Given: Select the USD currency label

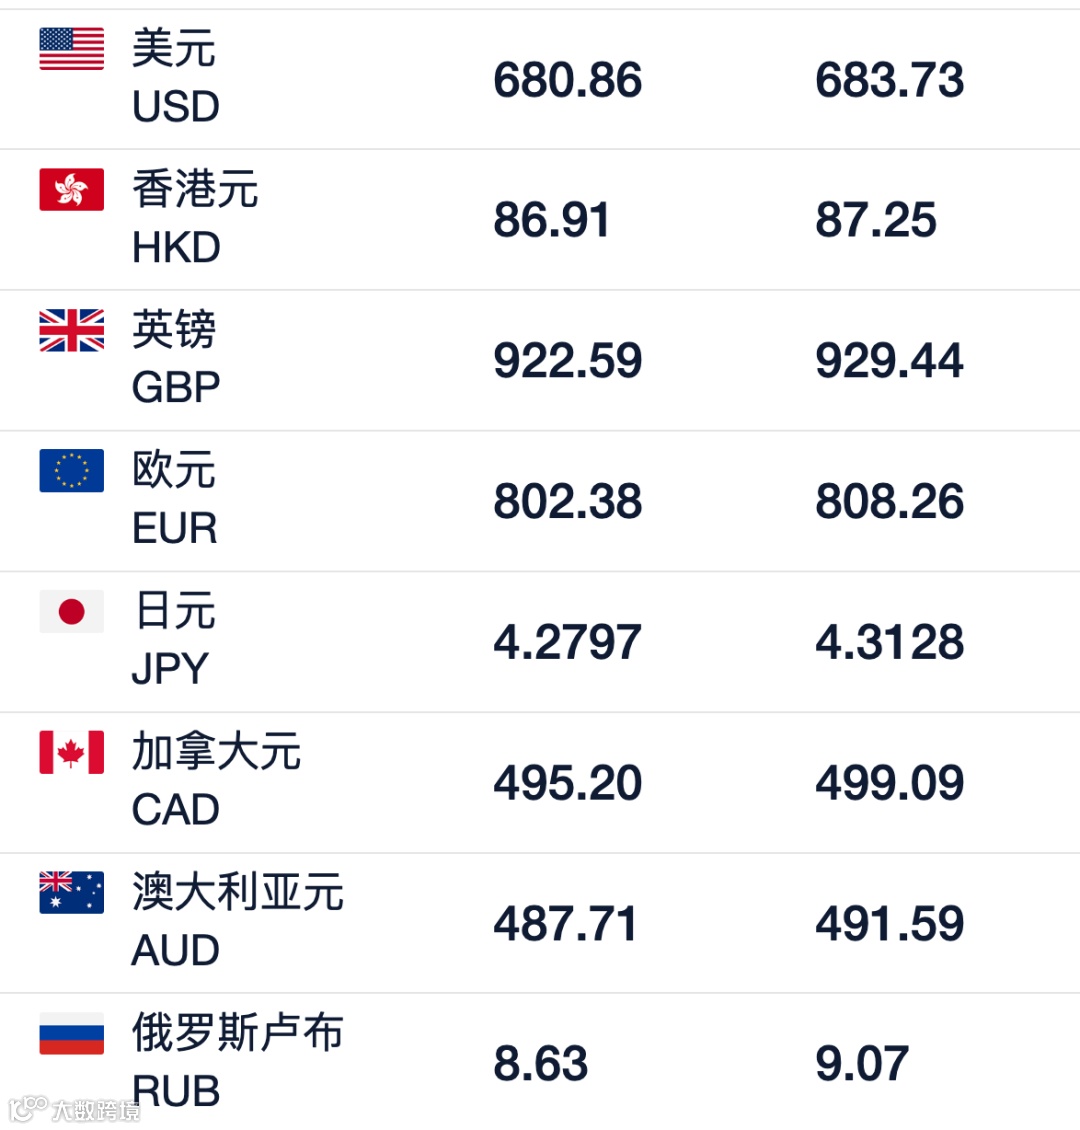Looking at the screenshot, I should point(176,107).
